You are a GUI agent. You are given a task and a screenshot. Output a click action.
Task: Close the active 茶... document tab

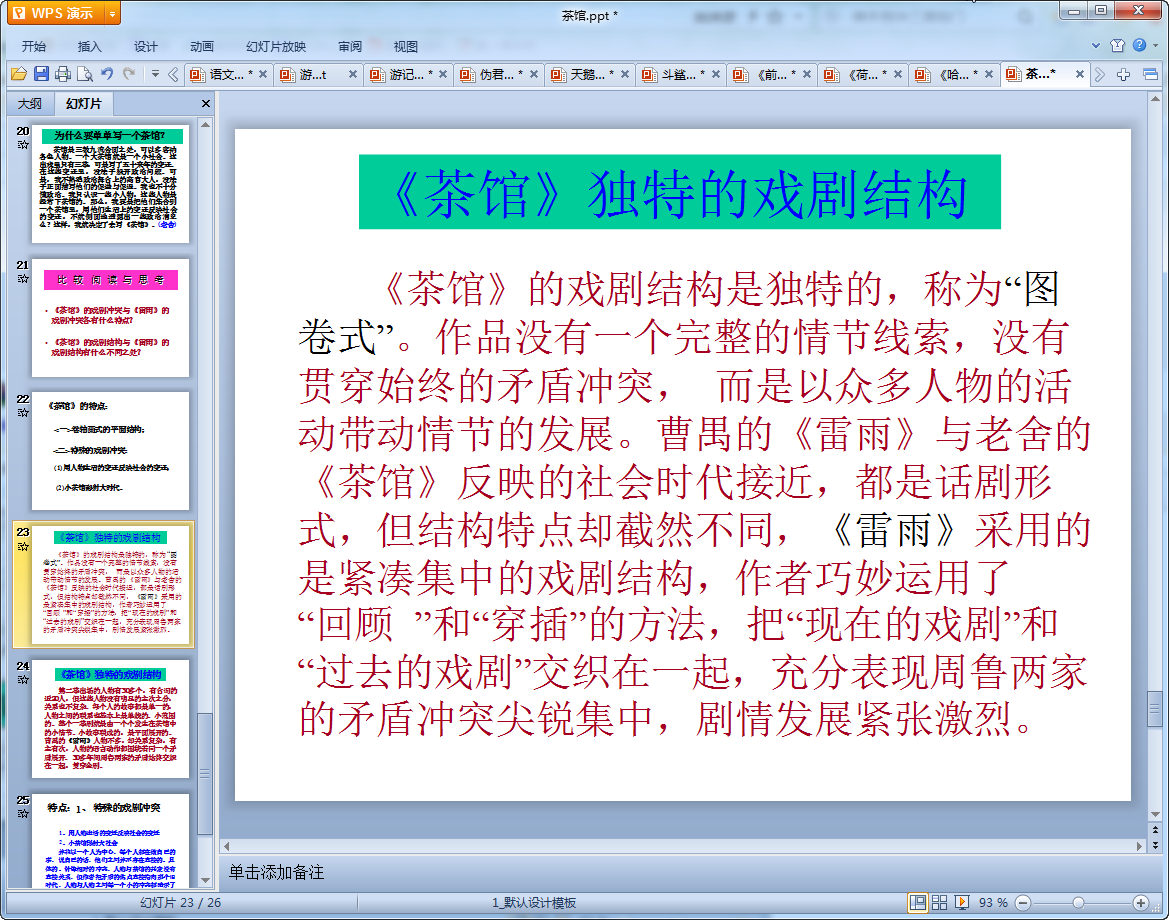coord(1080,74)
